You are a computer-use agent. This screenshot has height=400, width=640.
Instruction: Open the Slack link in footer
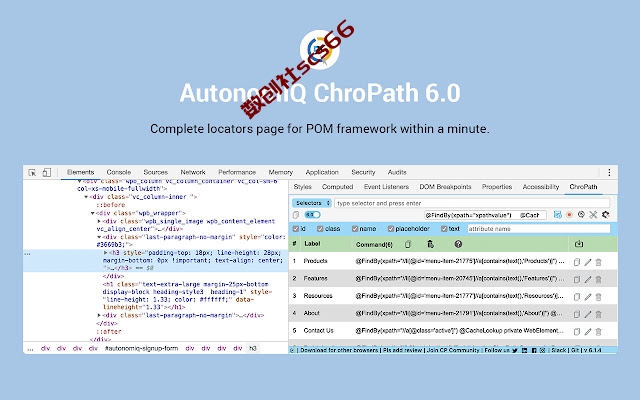click(x=559, y=350)
